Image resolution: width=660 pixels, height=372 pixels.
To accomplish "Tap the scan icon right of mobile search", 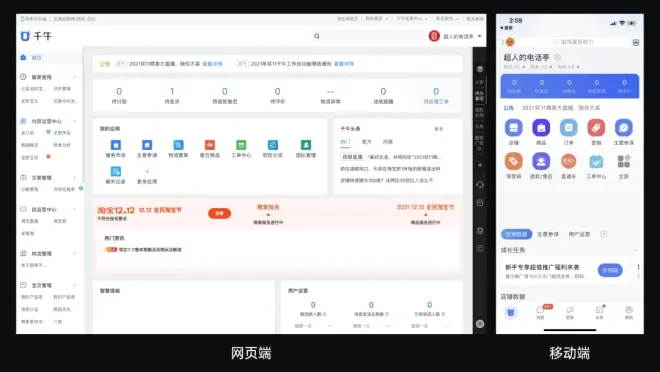I will [636, 43].
